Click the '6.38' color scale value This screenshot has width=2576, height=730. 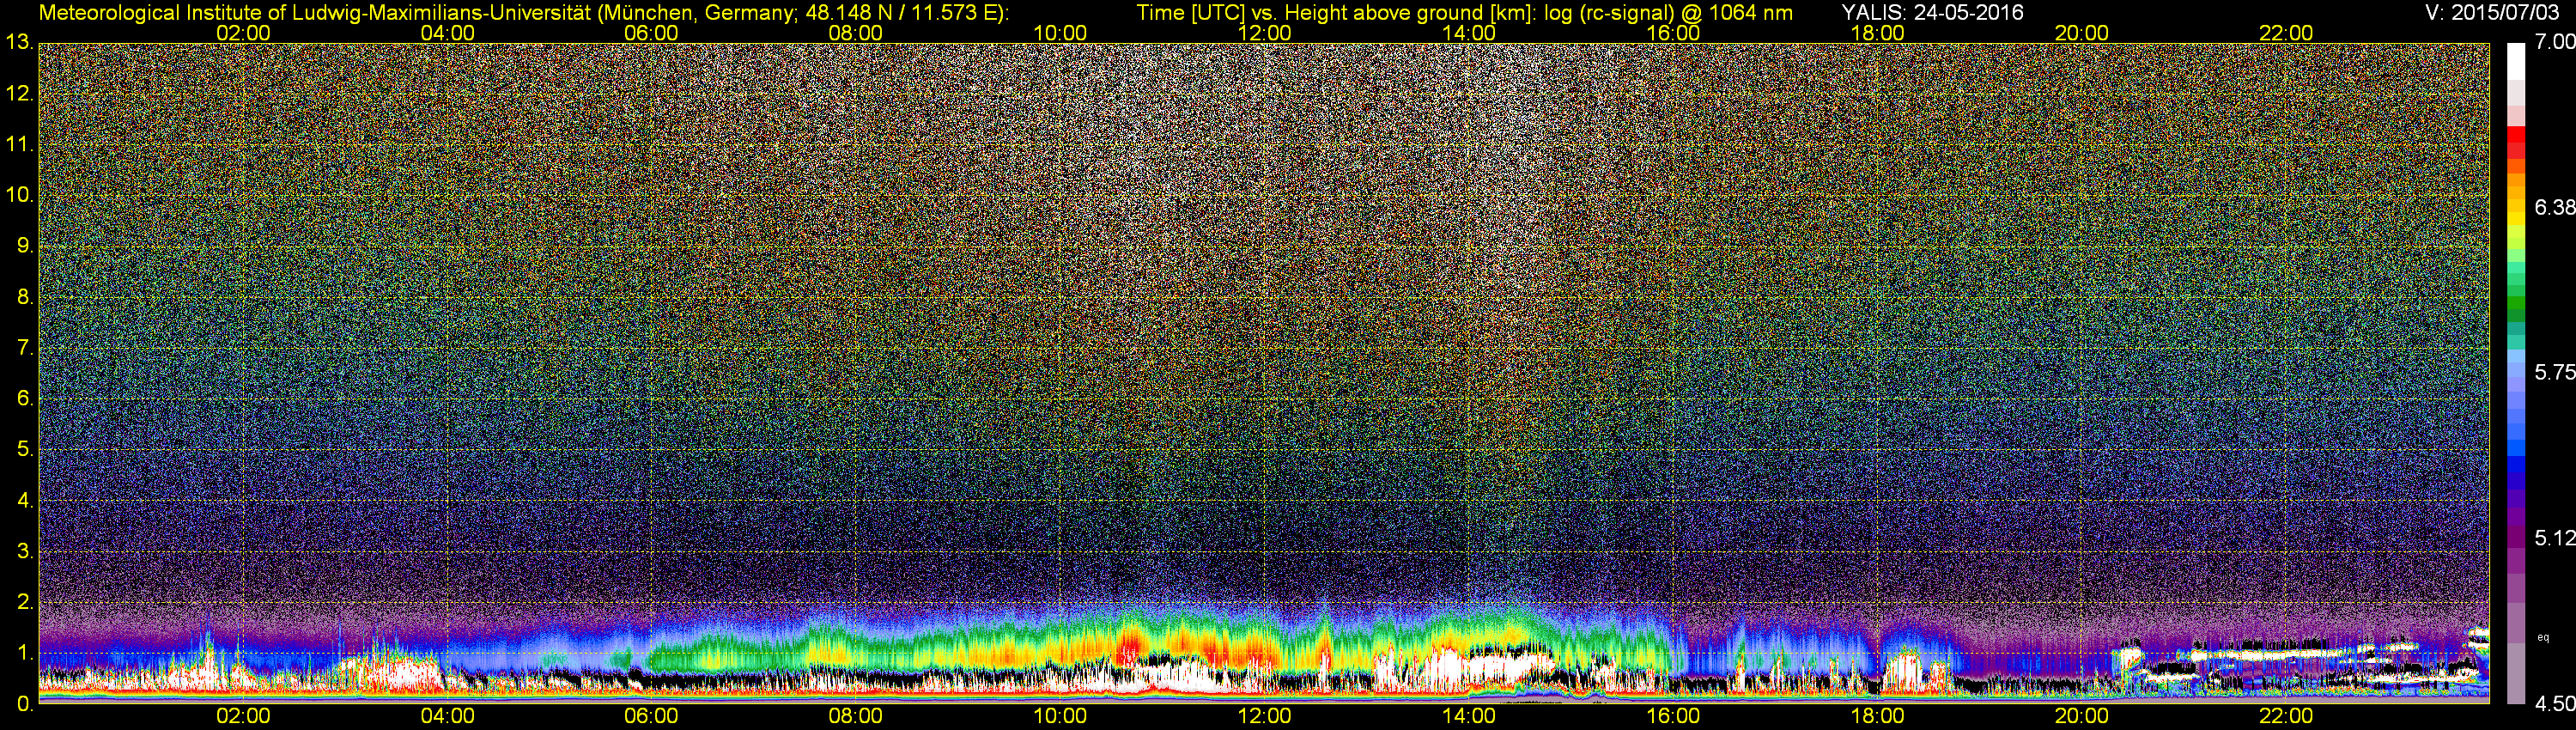click(x=2555, y=208)
